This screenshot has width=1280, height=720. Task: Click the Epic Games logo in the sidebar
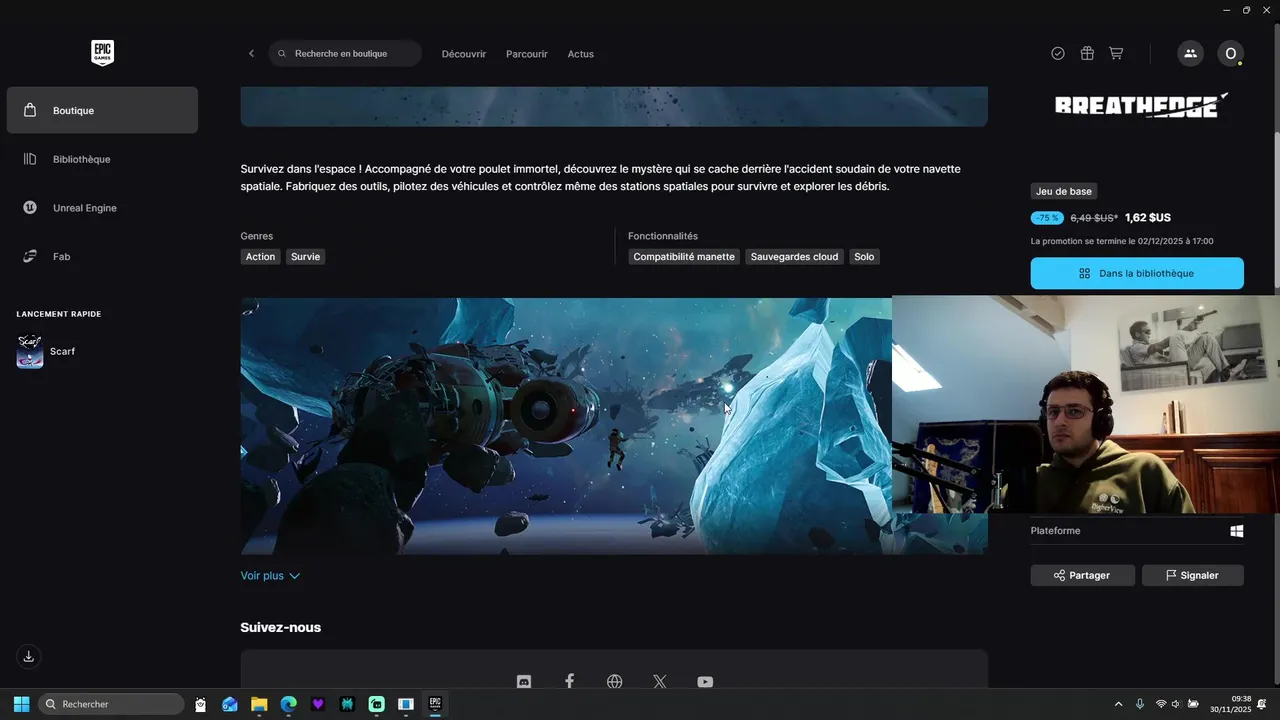[x=102, y=53]
